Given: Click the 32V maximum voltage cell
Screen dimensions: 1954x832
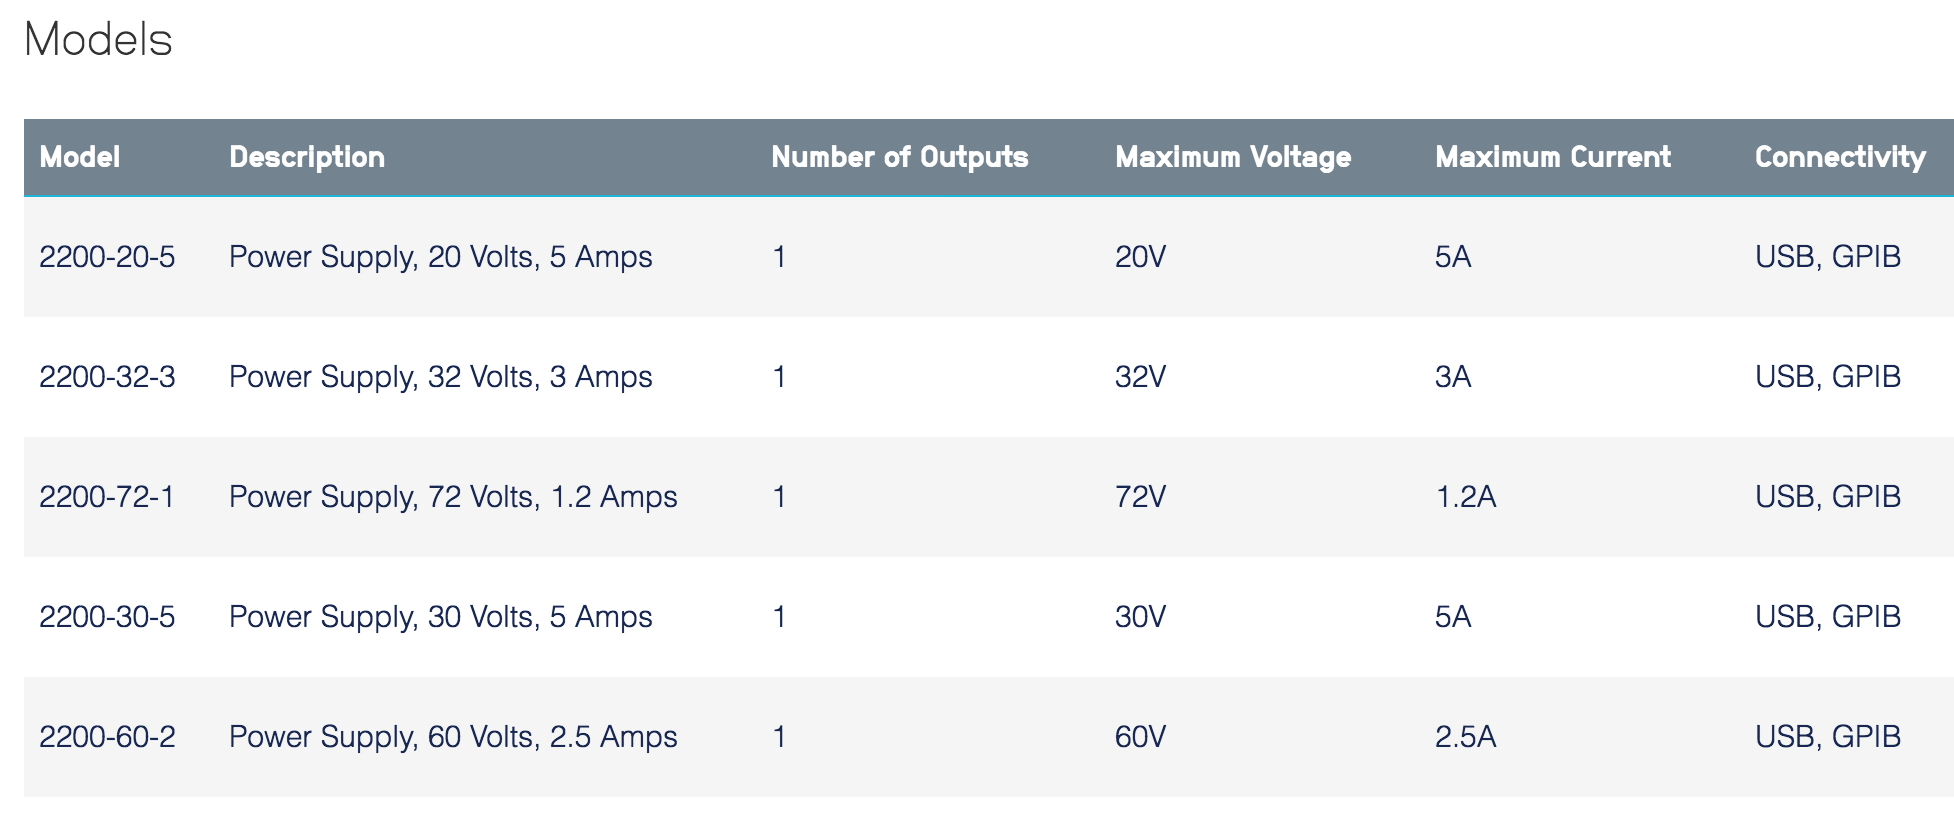Looking at the screenshot, I should pos(1140,377).
